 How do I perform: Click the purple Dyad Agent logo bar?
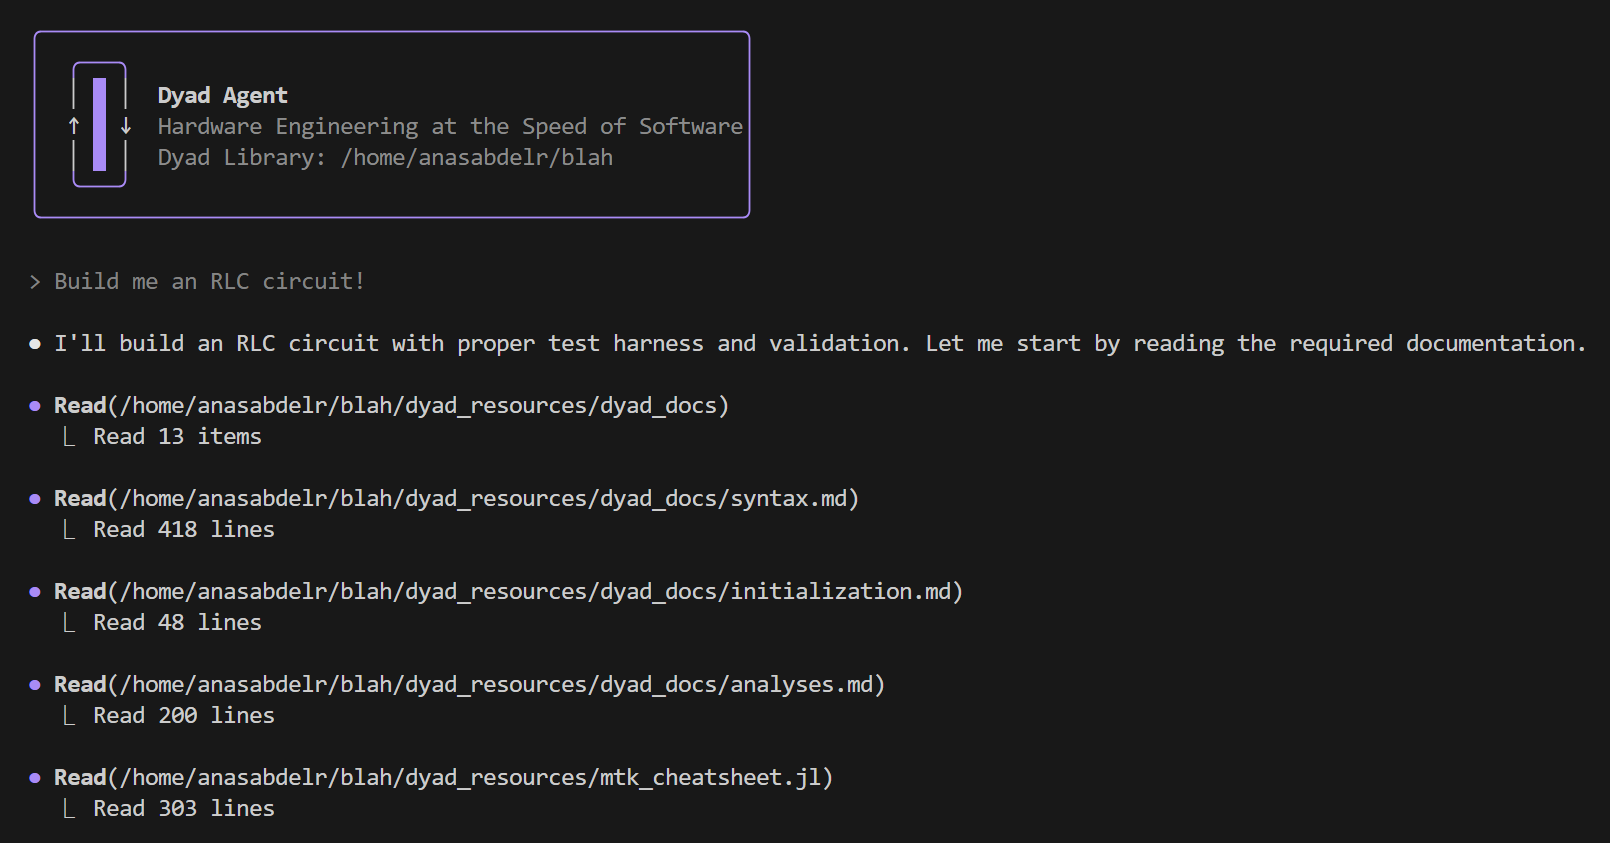tap(99, 125)
